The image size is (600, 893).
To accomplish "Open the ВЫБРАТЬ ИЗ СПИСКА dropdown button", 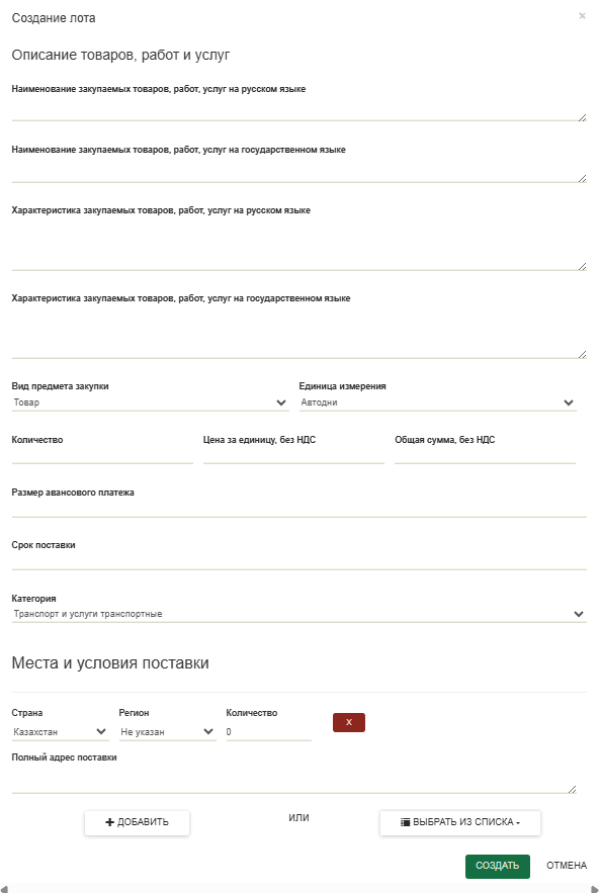I will (460, 822).
